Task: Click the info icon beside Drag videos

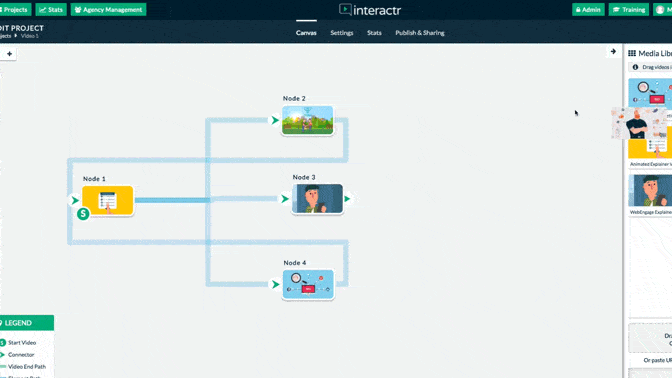Action: point(635,67)
